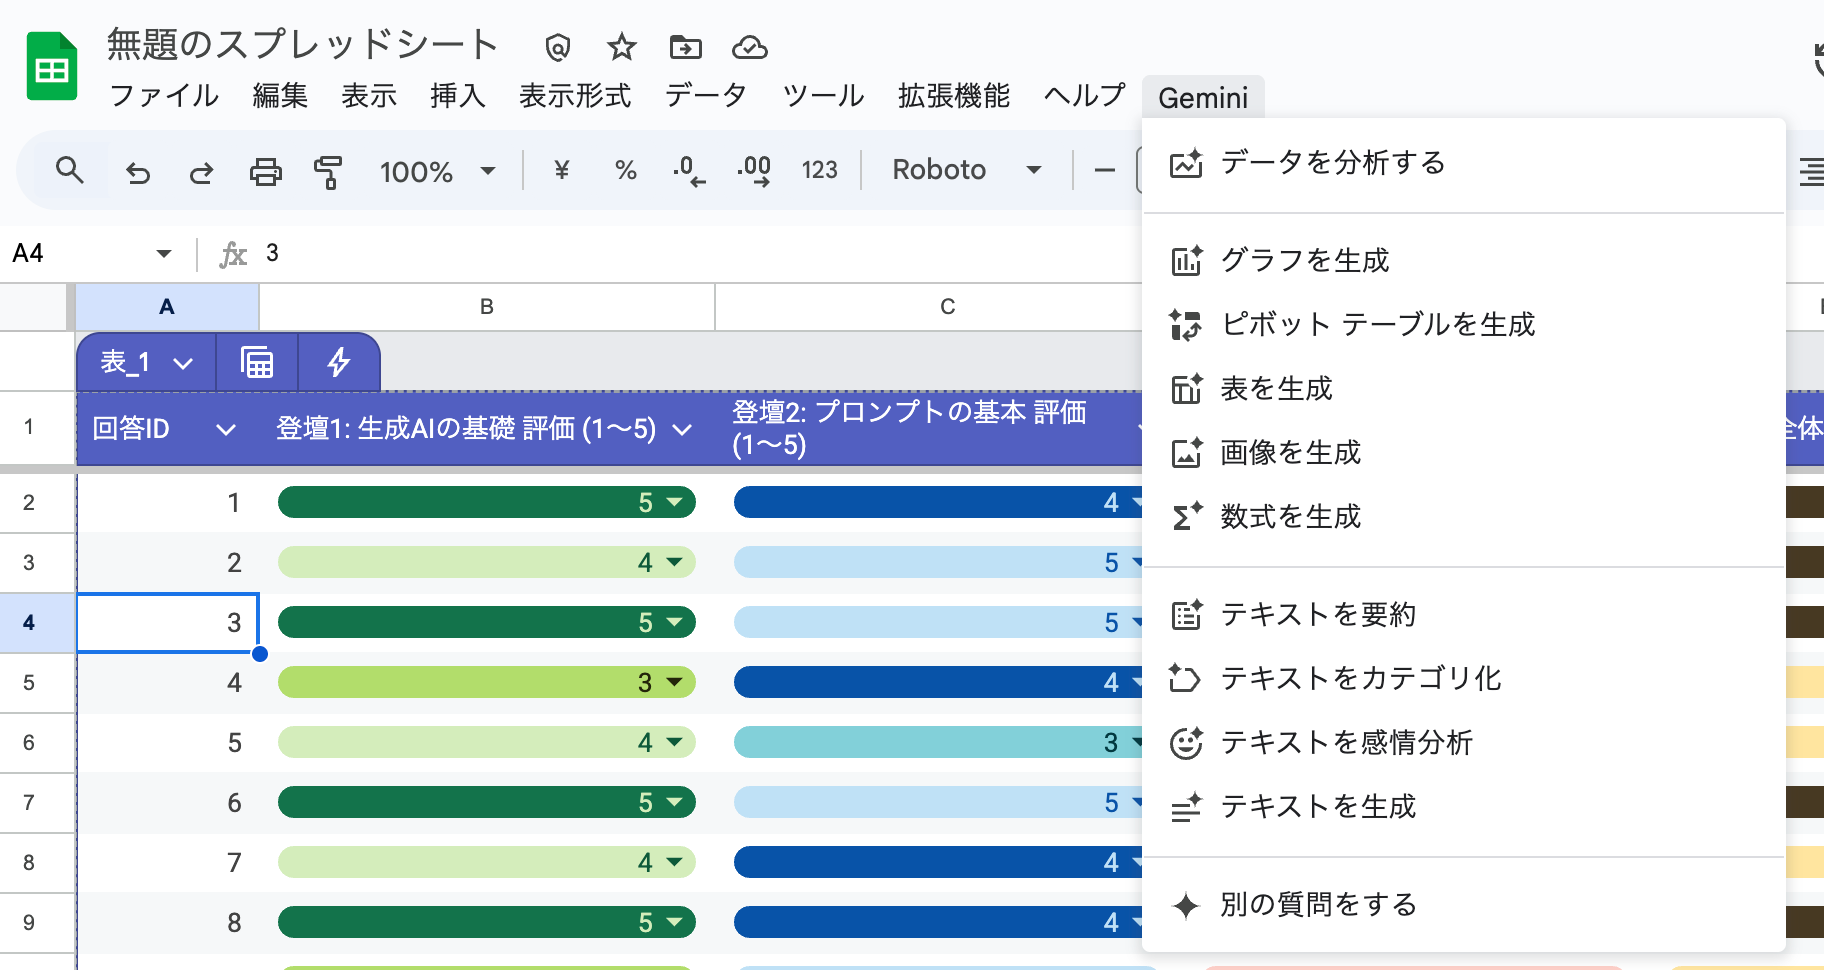
Task: Open the データ menu
Action: click(x=705, y=96)
